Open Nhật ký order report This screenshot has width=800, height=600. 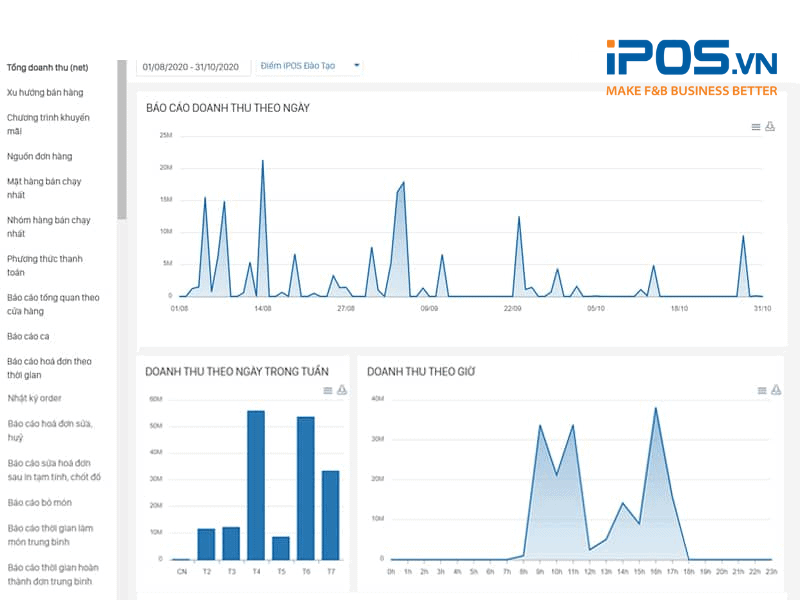click(35, 398)
